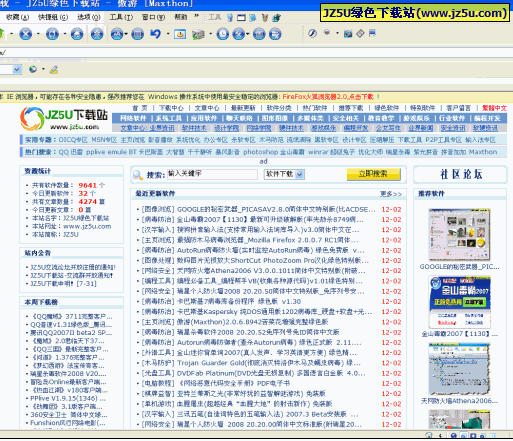This screenshot has width=513, height=441.
Task: Open the 社区论坛 banner
Action: coord(461,174)
